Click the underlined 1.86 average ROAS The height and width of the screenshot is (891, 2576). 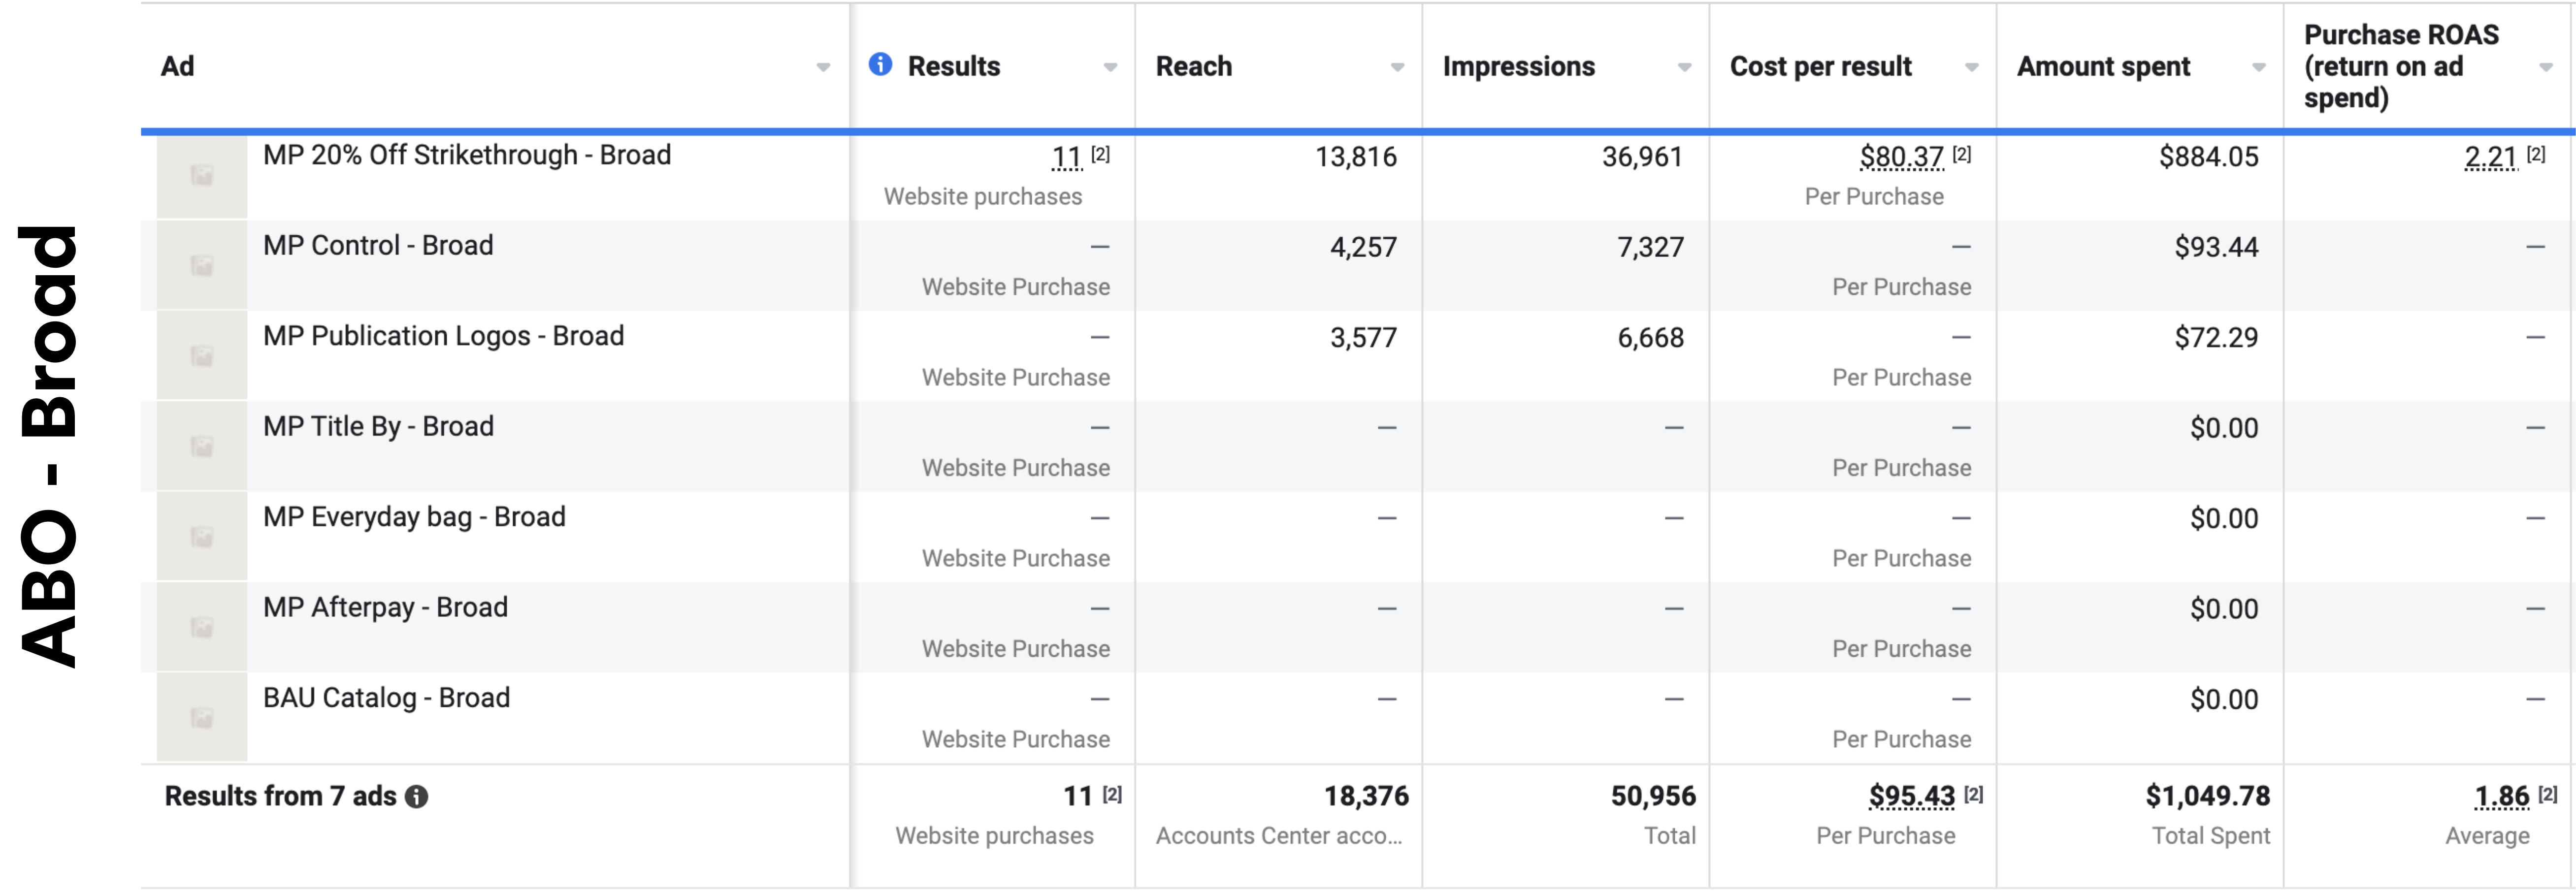2501,796
